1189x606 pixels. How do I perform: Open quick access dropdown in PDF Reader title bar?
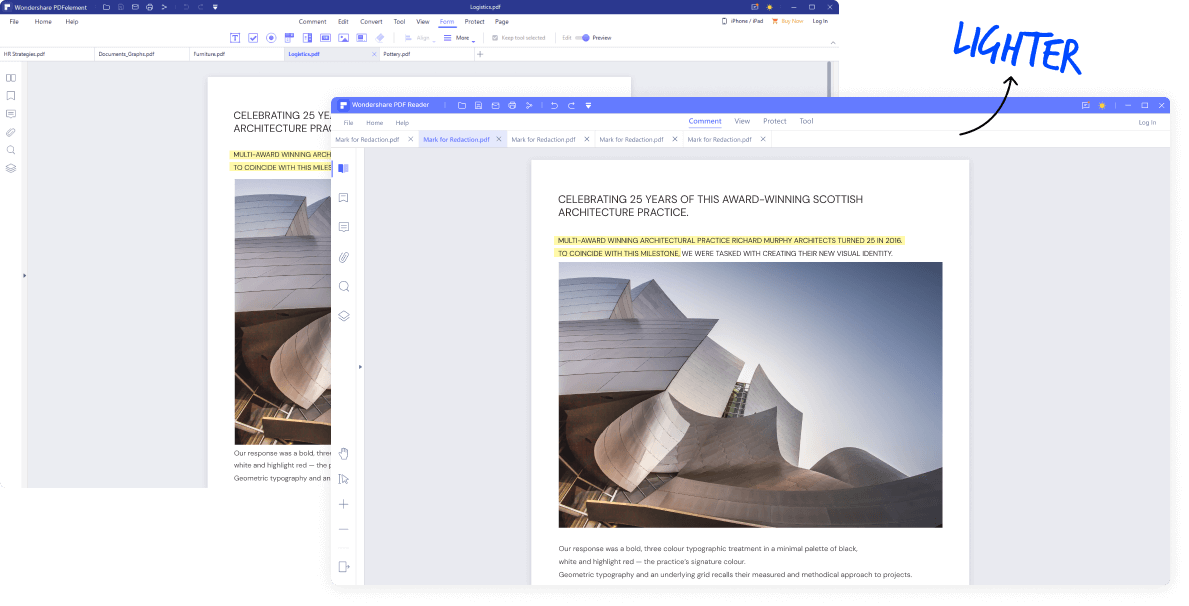[x=588, y=105]
